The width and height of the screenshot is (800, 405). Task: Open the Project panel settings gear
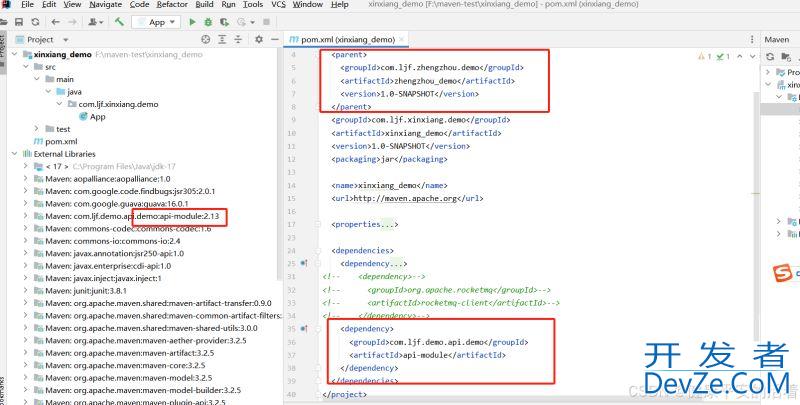259,39
